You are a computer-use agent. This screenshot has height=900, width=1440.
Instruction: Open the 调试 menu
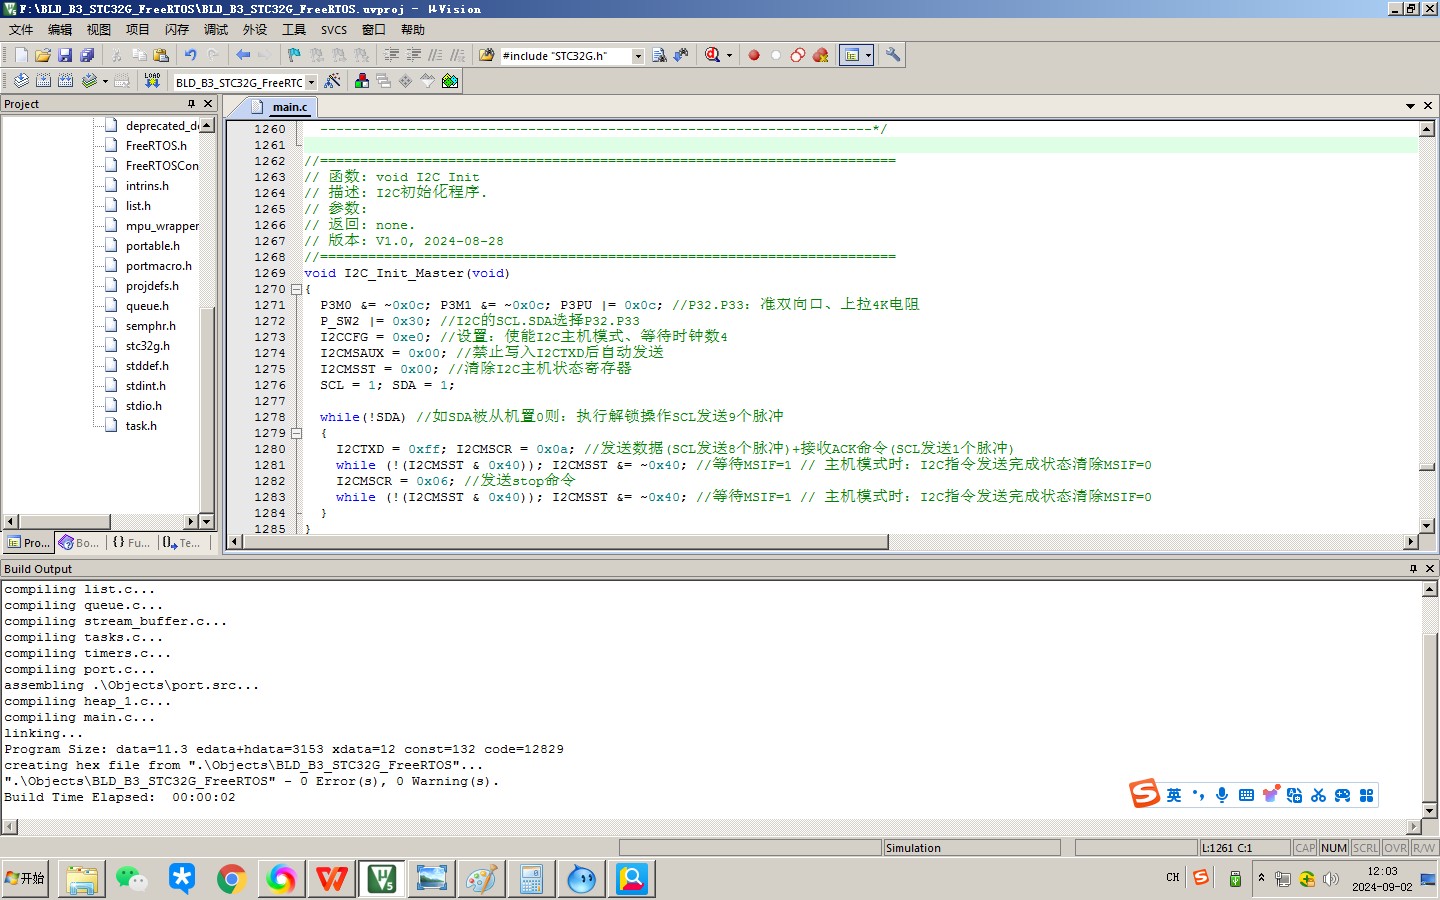pyautogui.click(x=216, y=30)
